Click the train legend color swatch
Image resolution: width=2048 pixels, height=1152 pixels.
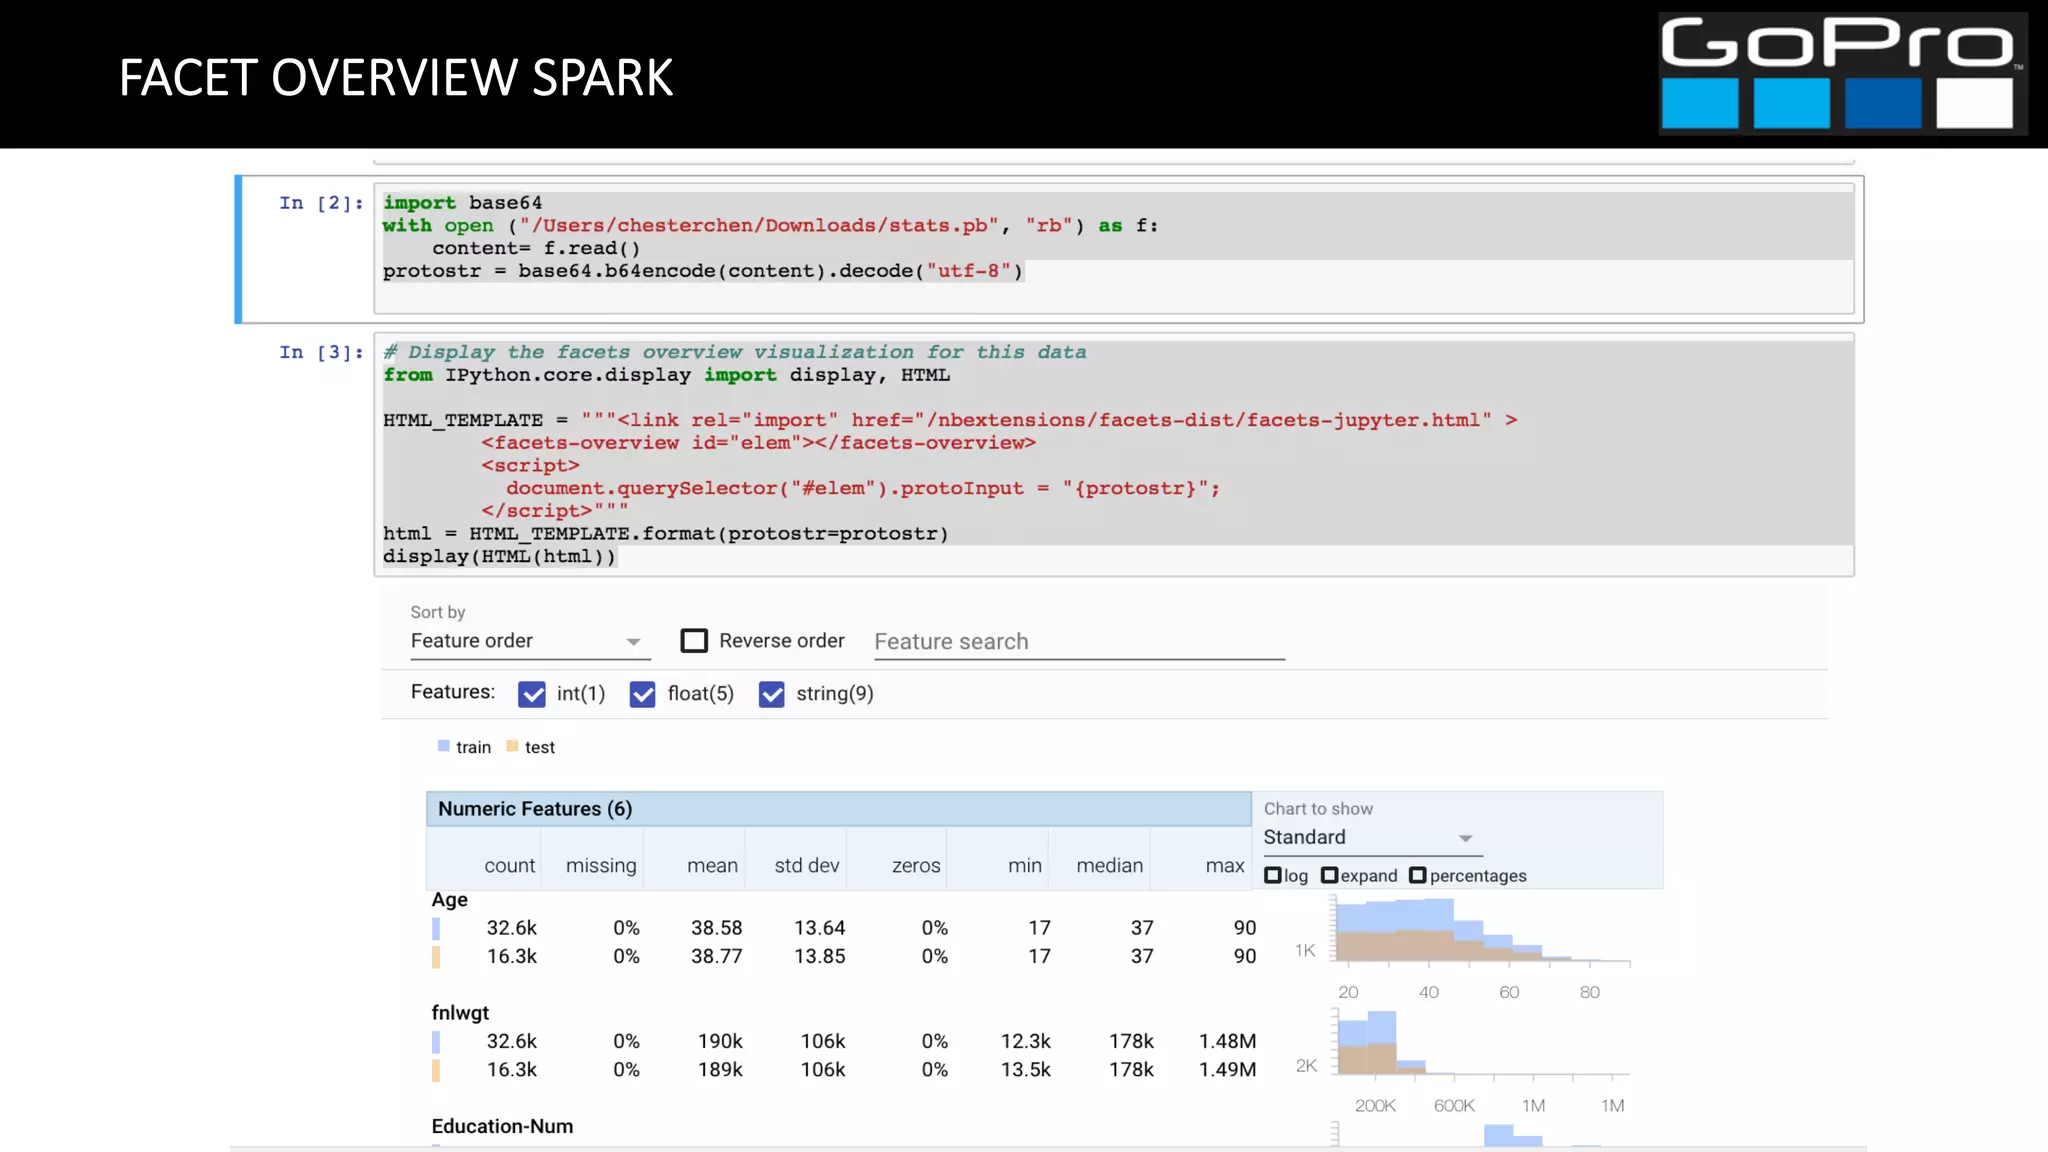pyautogui.click(x=443, y=746)
